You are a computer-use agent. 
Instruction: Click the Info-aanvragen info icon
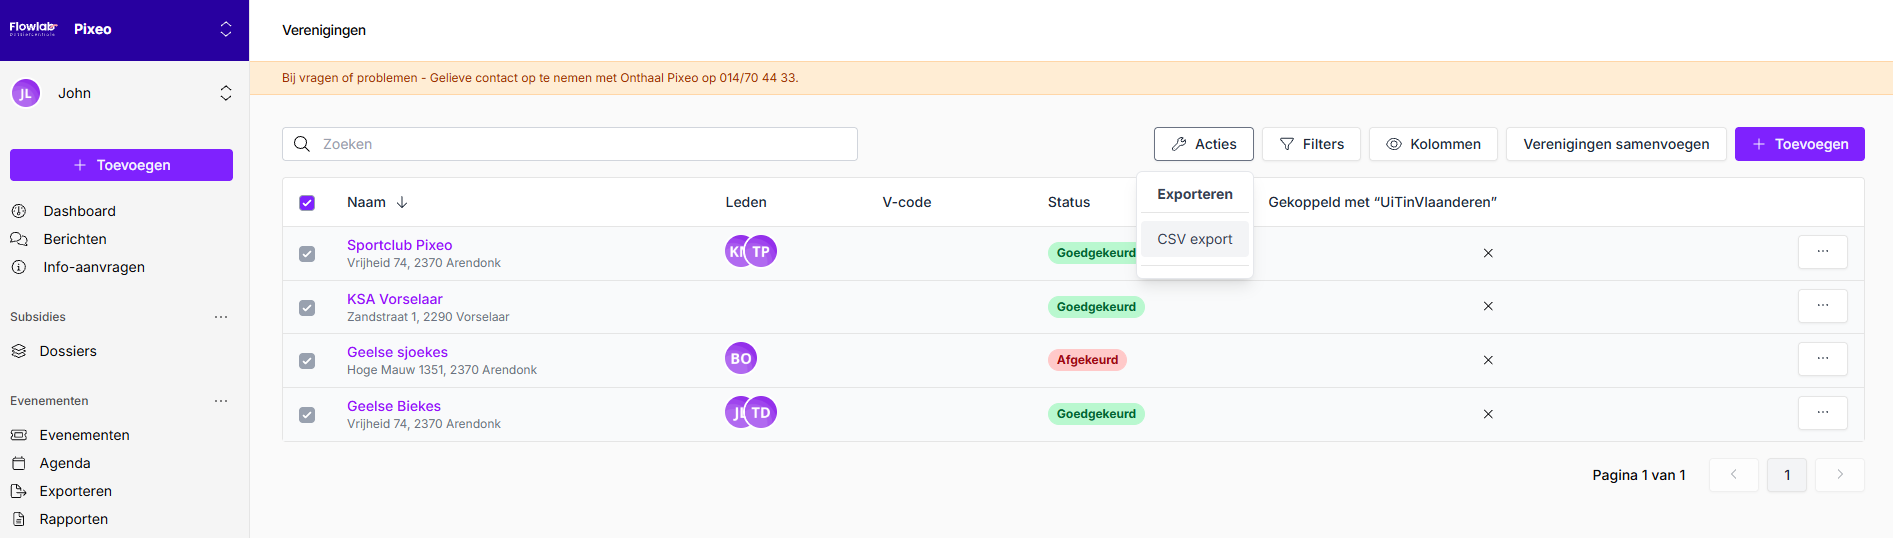19,267
